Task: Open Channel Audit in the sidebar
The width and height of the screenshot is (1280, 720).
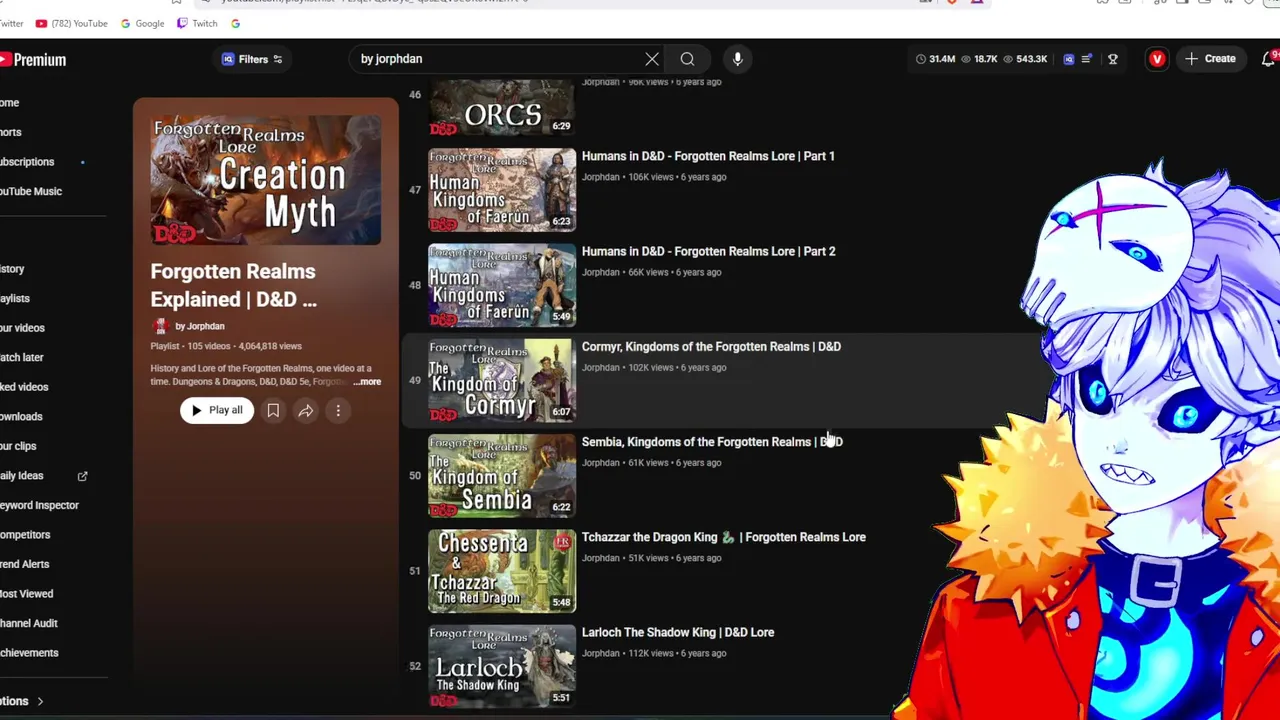Action: [29, 623]
